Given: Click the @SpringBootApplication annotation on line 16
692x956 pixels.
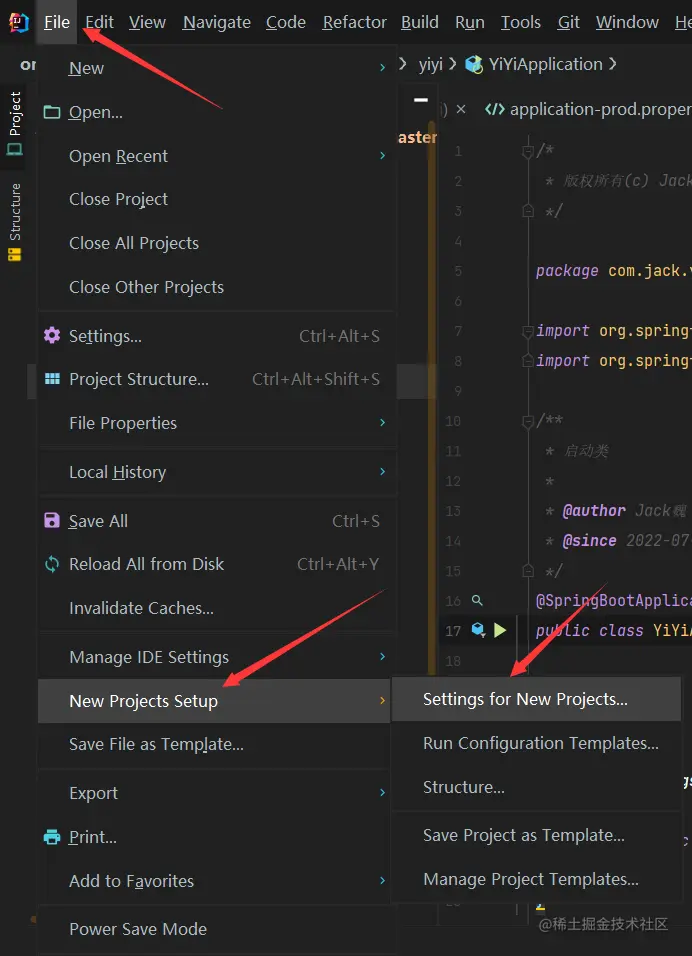Looking at the screenshot, I should tap(613, 601).
